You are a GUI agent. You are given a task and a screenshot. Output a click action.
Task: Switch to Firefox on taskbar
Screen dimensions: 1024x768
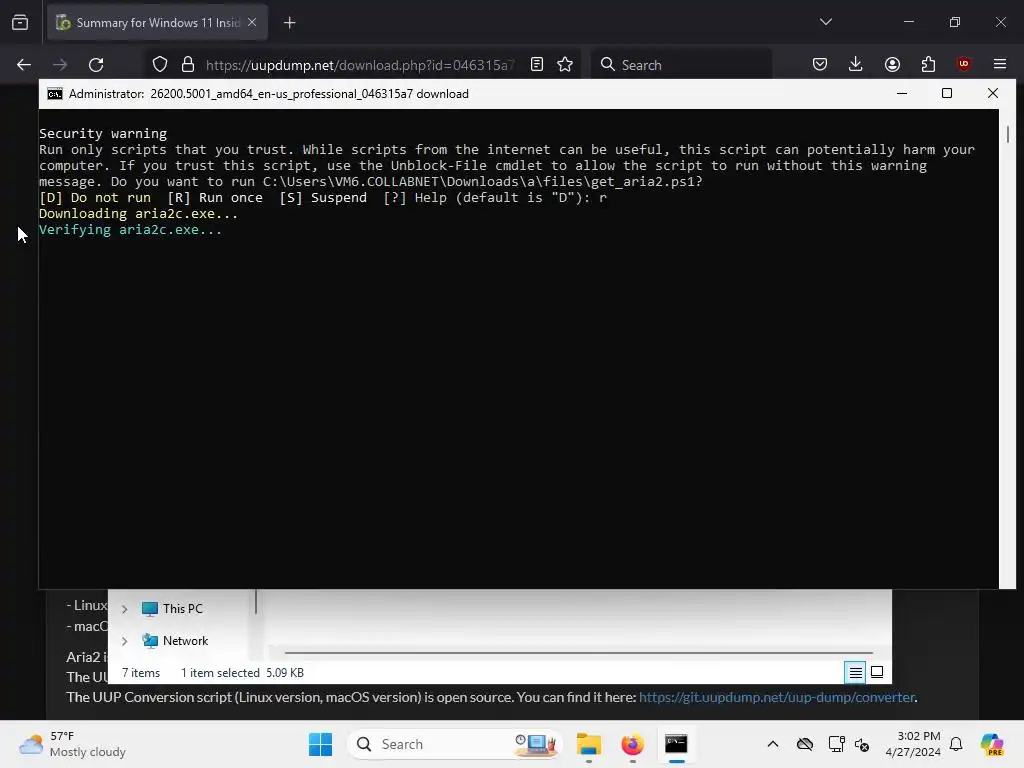pos(632,744)
